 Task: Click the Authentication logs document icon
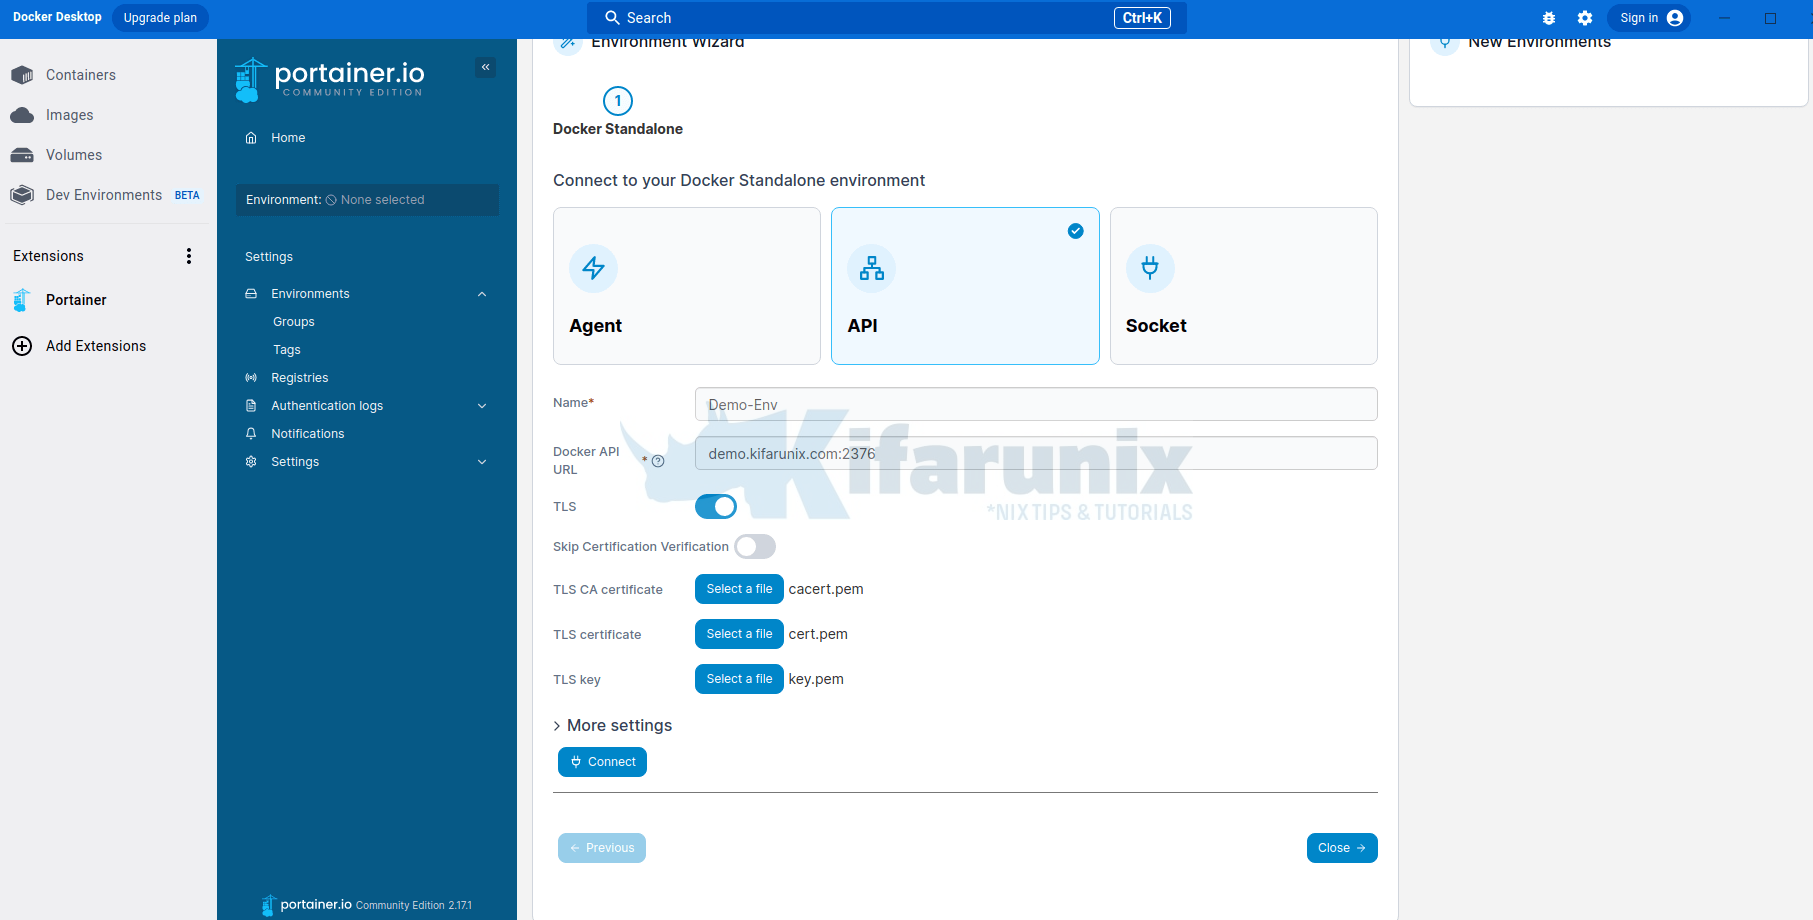(x=251, y=406)
